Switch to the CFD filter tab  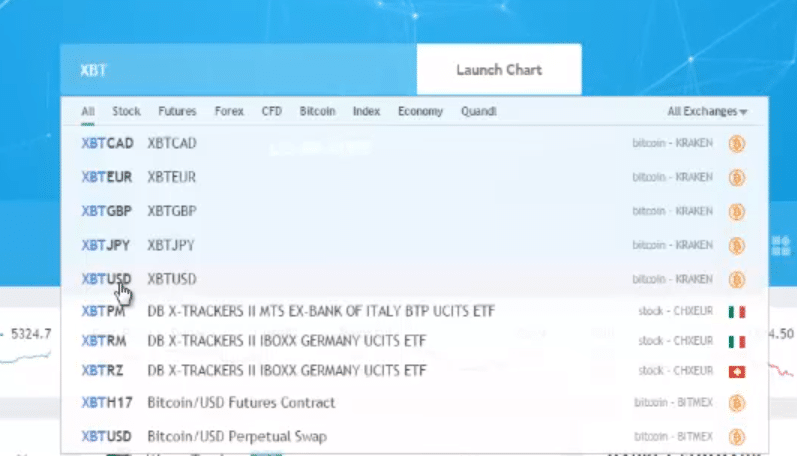click(271, 111)
